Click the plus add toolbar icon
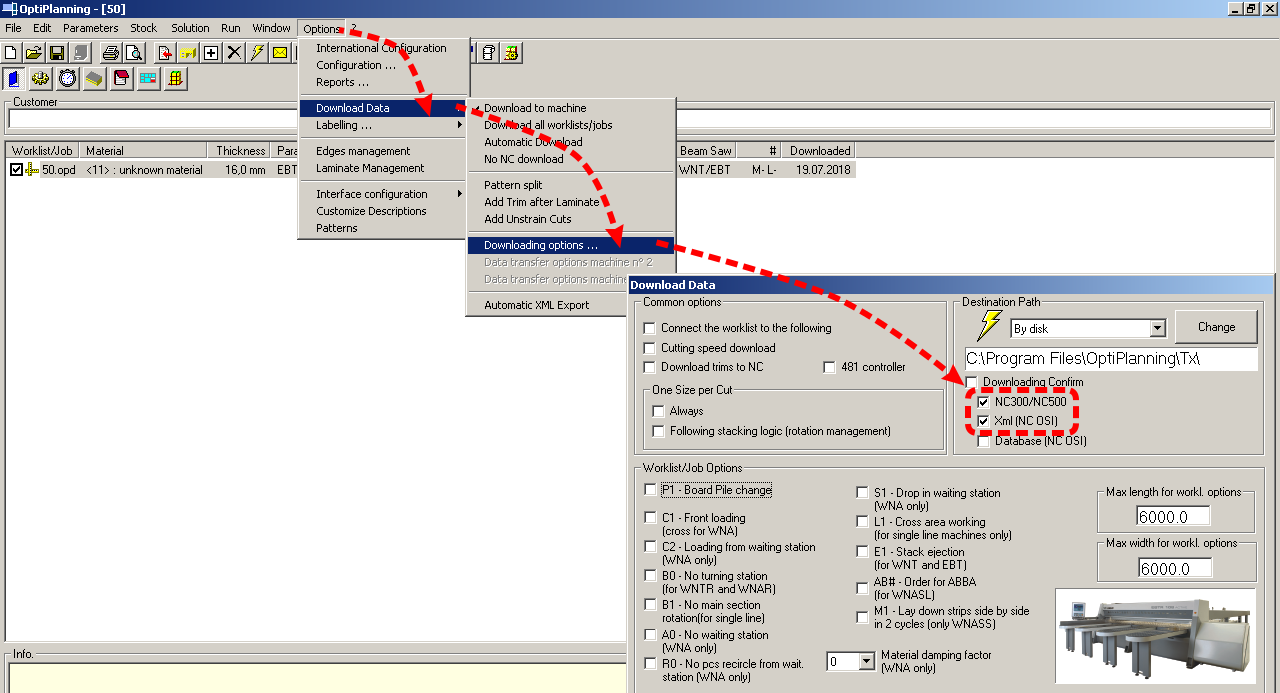Viewport: 1280px width, 693px height. [211, 52]
